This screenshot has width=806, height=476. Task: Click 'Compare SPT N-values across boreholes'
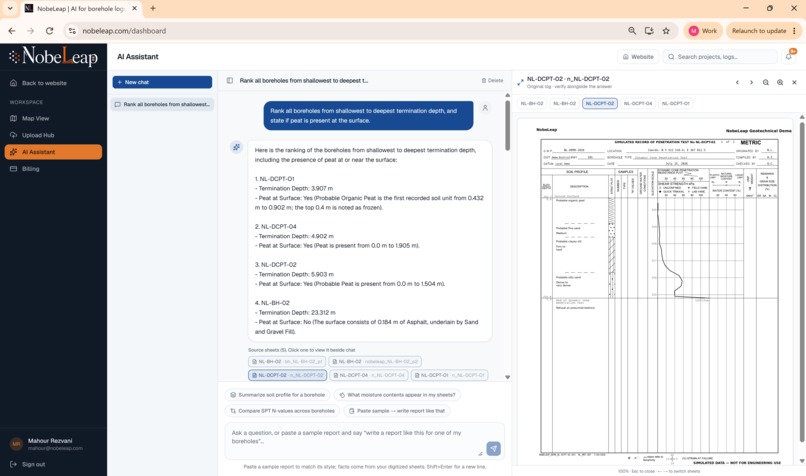pos(282,411)
